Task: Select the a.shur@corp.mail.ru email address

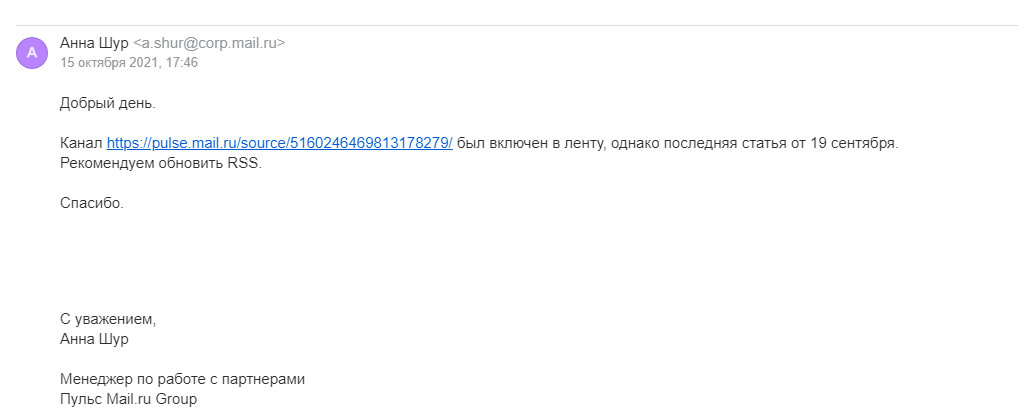Action: click(209, 43)
